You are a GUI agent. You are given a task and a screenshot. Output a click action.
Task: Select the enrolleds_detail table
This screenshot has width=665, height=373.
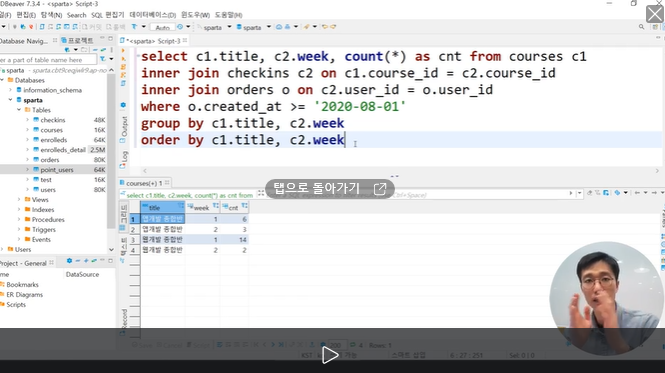[x=63, y=150]
